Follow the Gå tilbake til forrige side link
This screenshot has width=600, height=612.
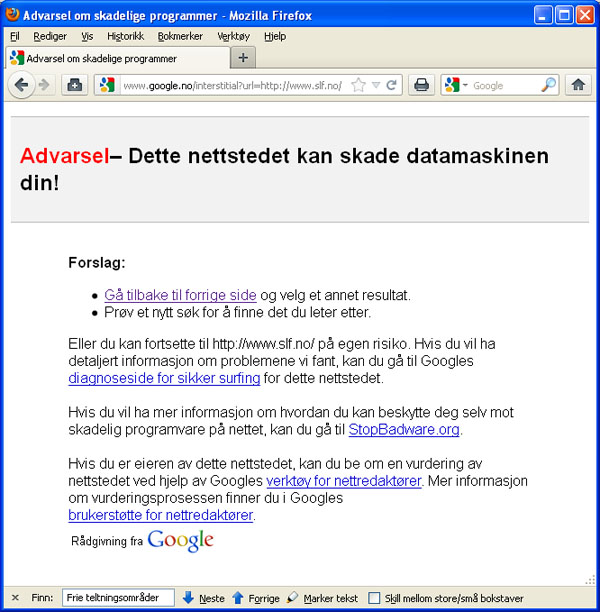180,295
